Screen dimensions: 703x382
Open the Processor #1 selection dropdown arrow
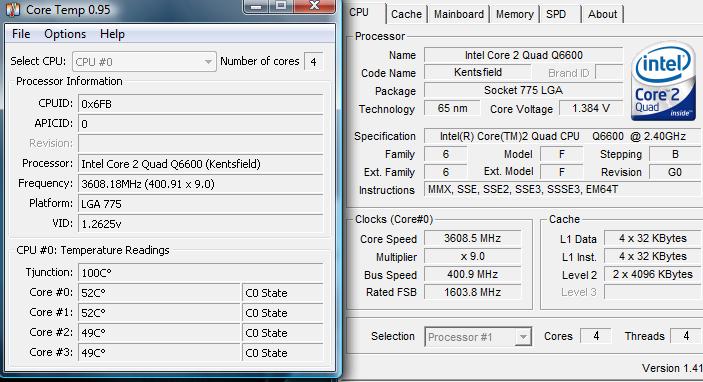[x=523, y=337]
